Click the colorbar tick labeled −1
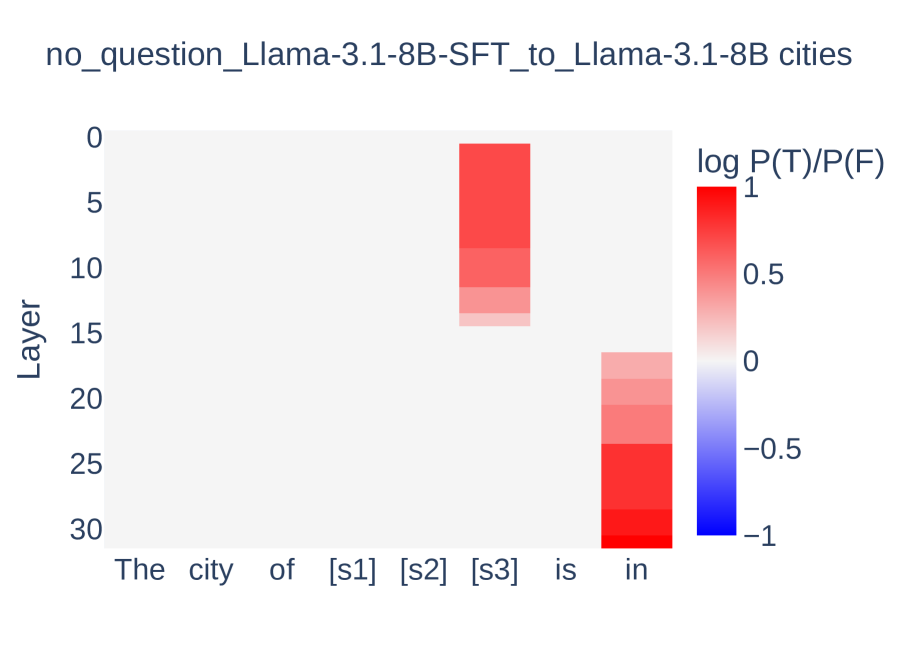Viewport: 914px width, 653px height. click(760, 536)
